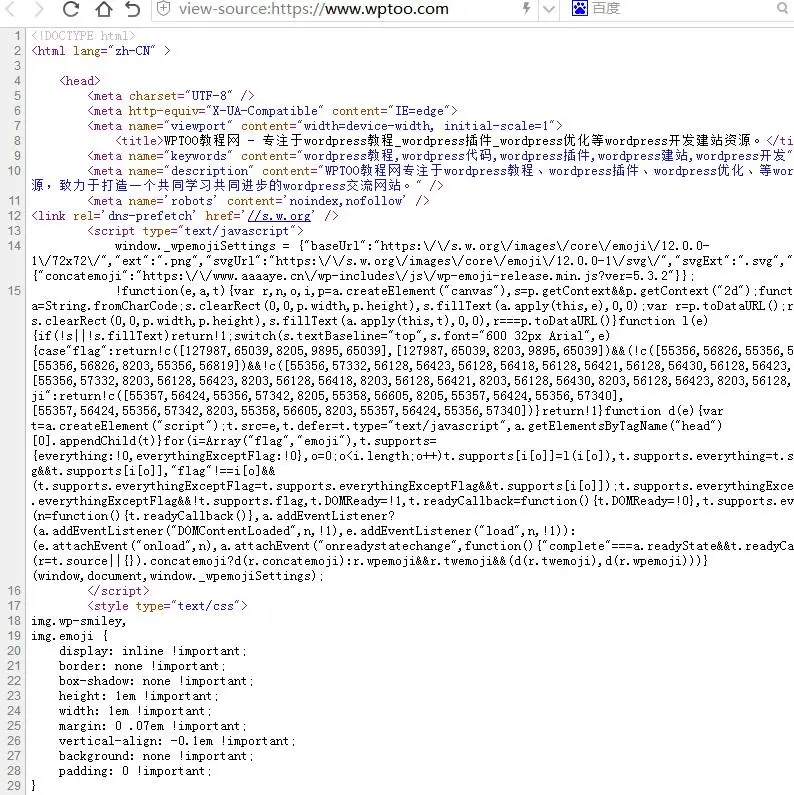Click the <!DOCTYPE html> line
The image size is (794, 795).
(x=83, y=35)
